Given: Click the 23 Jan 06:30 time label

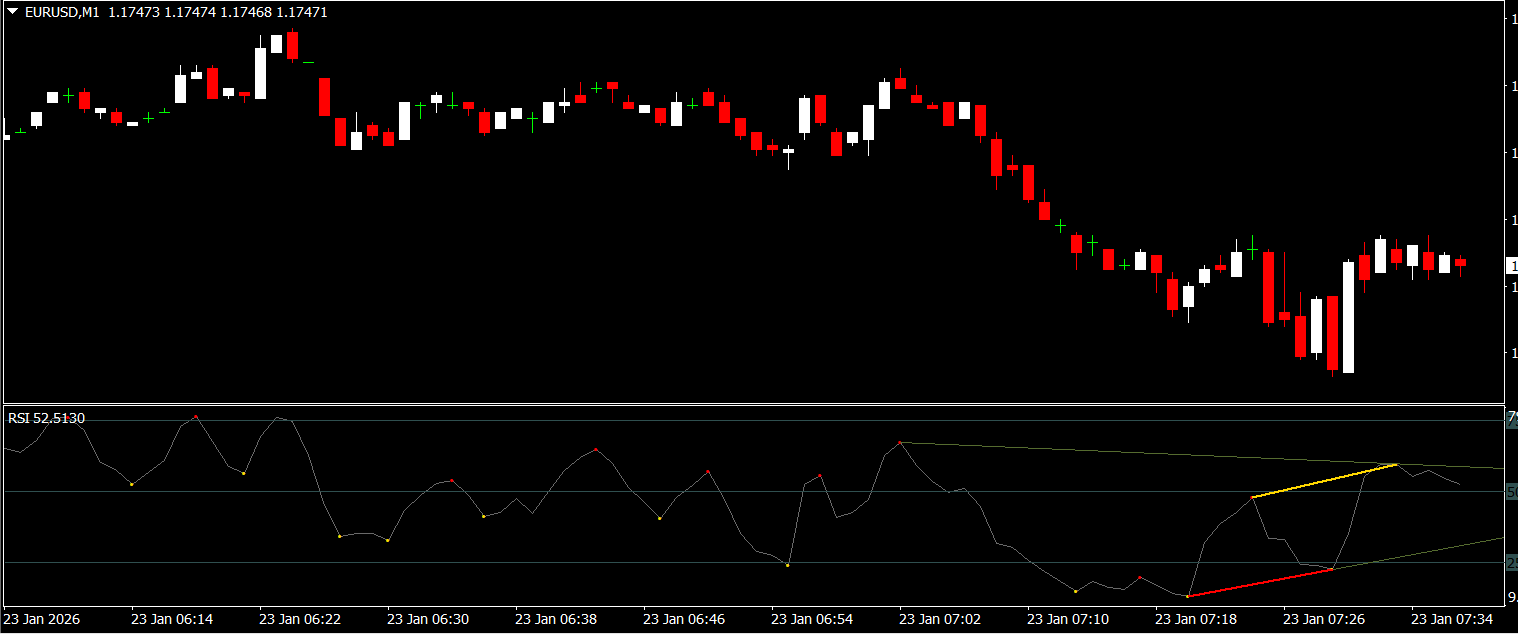Looking at the screenshot, I should pyautogui.click(x=428, y=620).
